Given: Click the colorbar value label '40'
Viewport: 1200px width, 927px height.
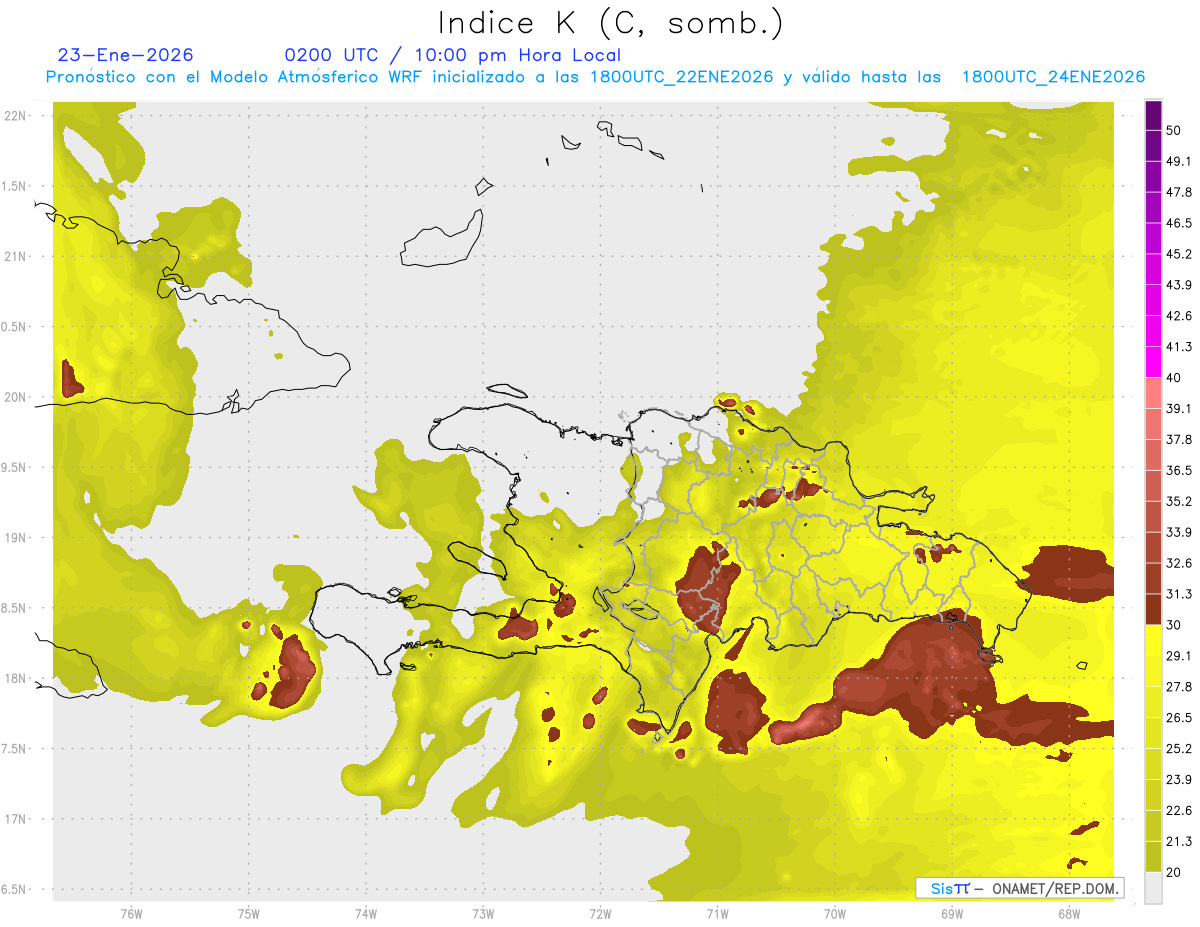Looking at the screenshot, I should click(x=1174, y=378).
